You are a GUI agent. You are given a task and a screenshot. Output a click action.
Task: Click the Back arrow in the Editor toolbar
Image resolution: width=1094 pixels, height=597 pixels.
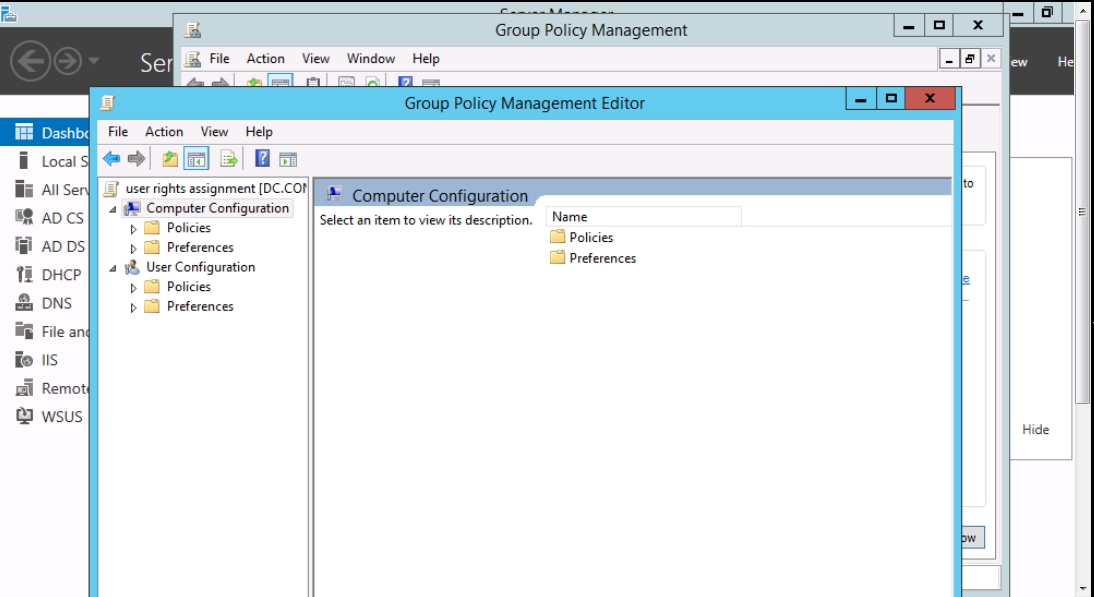pyautogui.click(x=112, y=159)
